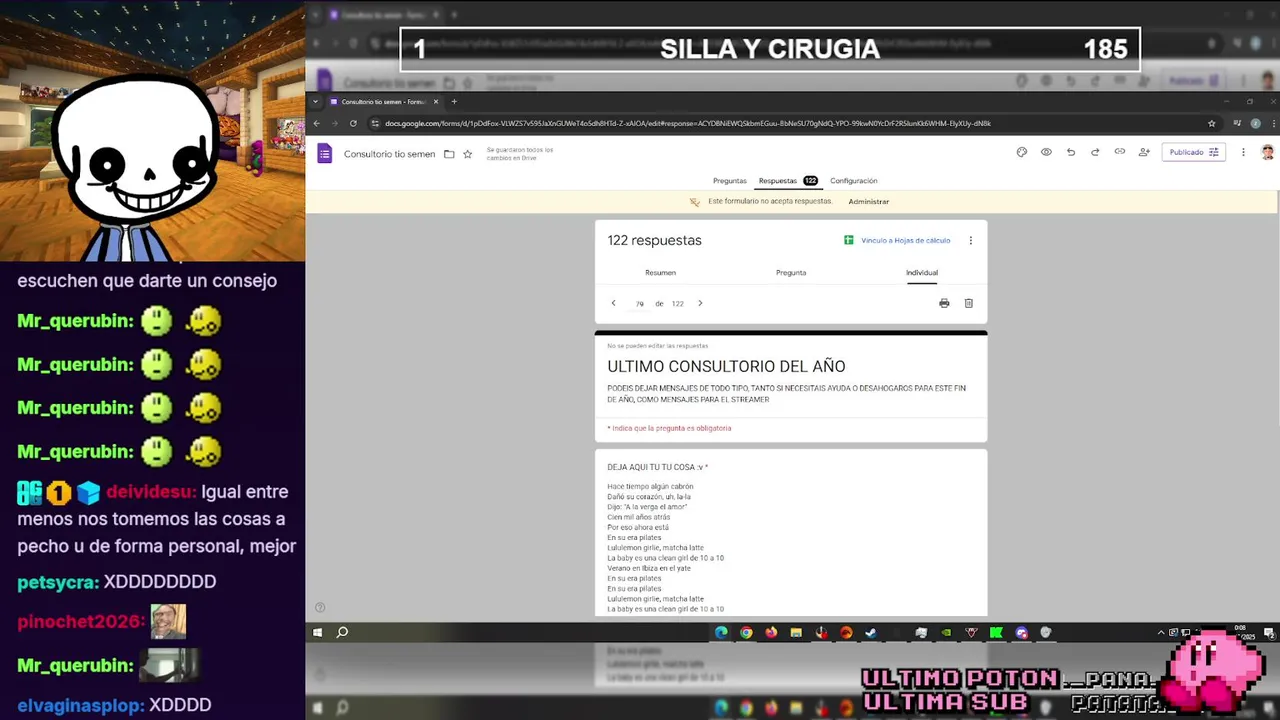This screenshot has width=1280, height=720.
Task: Open Forms more options menu beside Publicado
Action: (1243, 152)
